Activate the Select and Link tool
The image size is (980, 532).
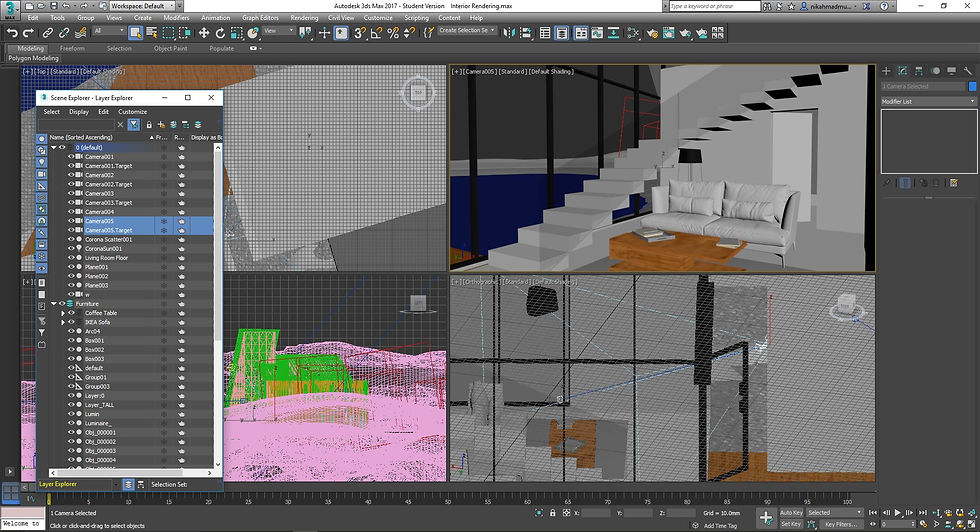click(x=48, y=33)
